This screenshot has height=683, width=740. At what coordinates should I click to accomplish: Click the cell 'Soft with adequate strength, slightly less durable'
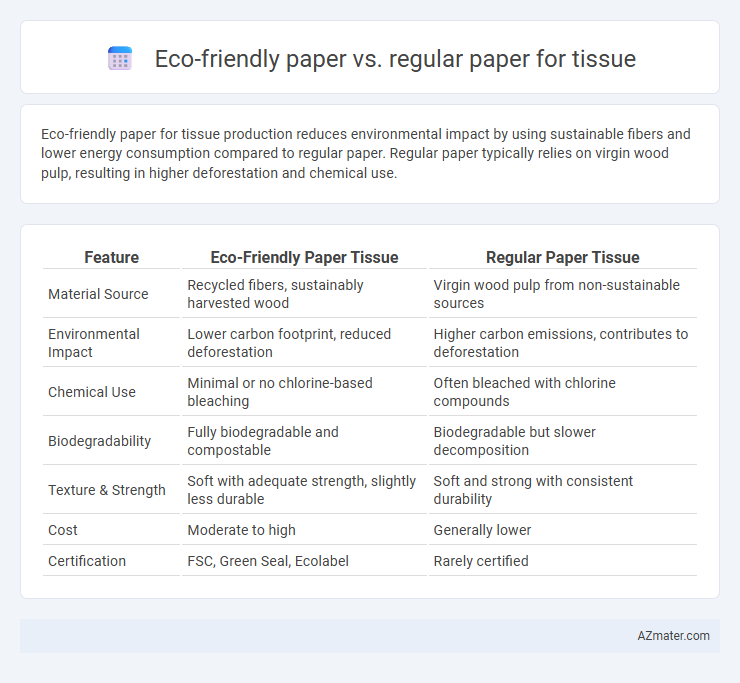tap(304, 490)
